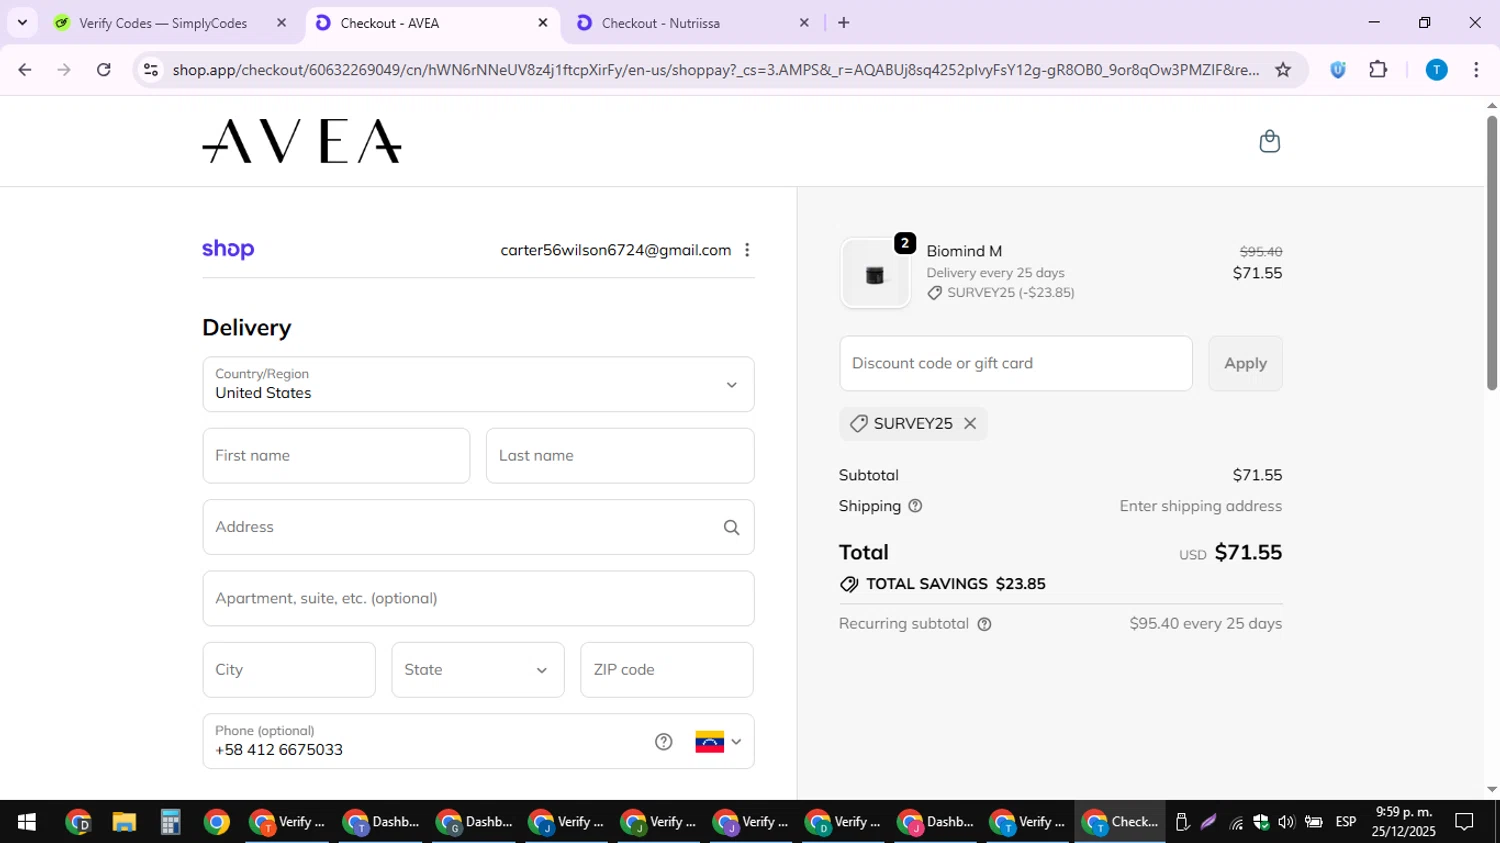Focus the ZIP code field
The height and width of the screenshot is (843, 1500).
667,670
